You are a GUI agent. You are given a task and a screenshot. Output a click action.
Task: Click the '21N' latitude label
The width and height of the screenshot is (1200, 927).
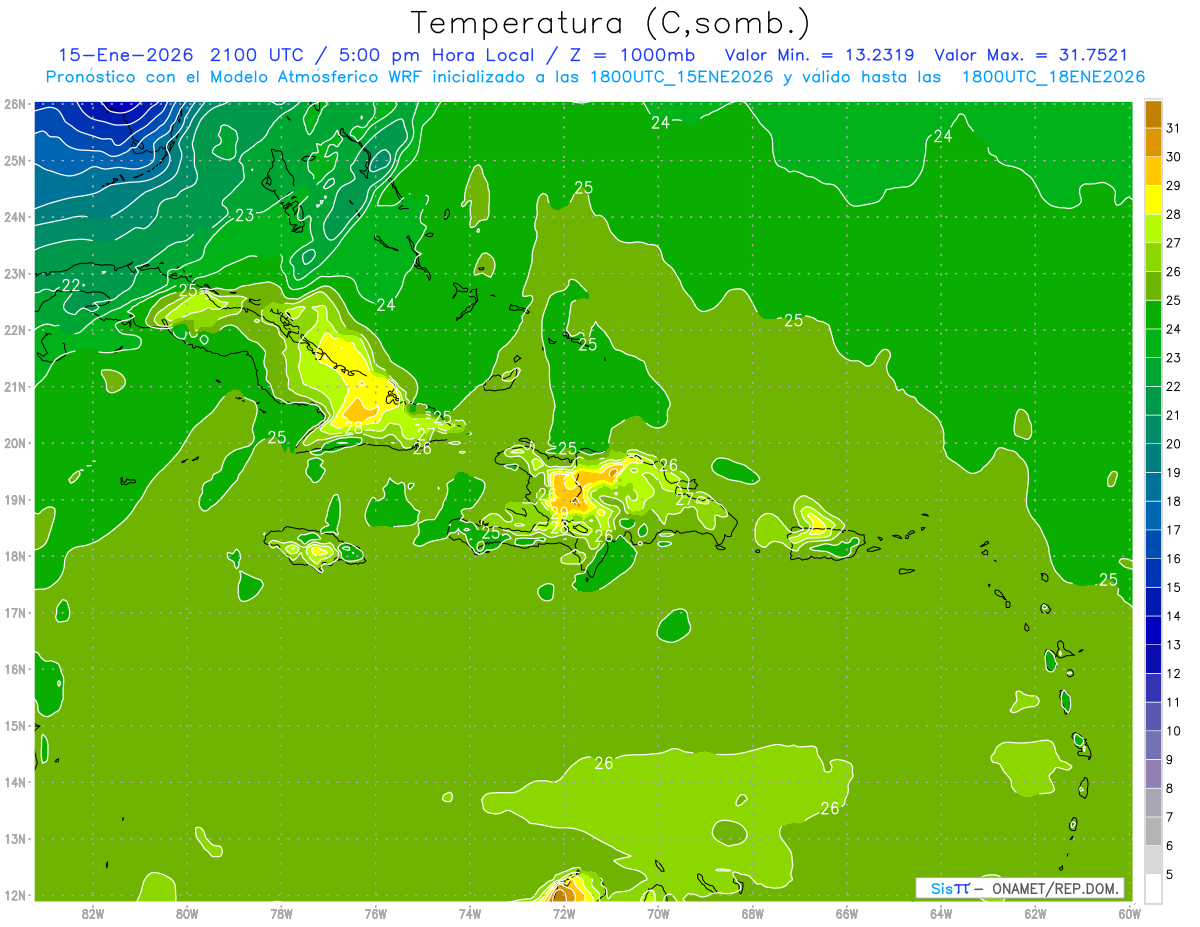(14, 387)
